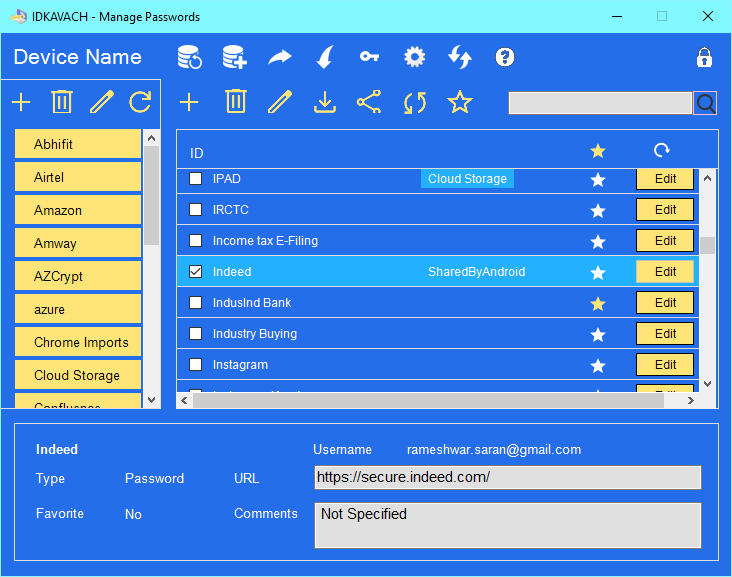Add a new group with plus icon
Image resolution: width=732 pixels, height=577 pixels.
(21, 102)
